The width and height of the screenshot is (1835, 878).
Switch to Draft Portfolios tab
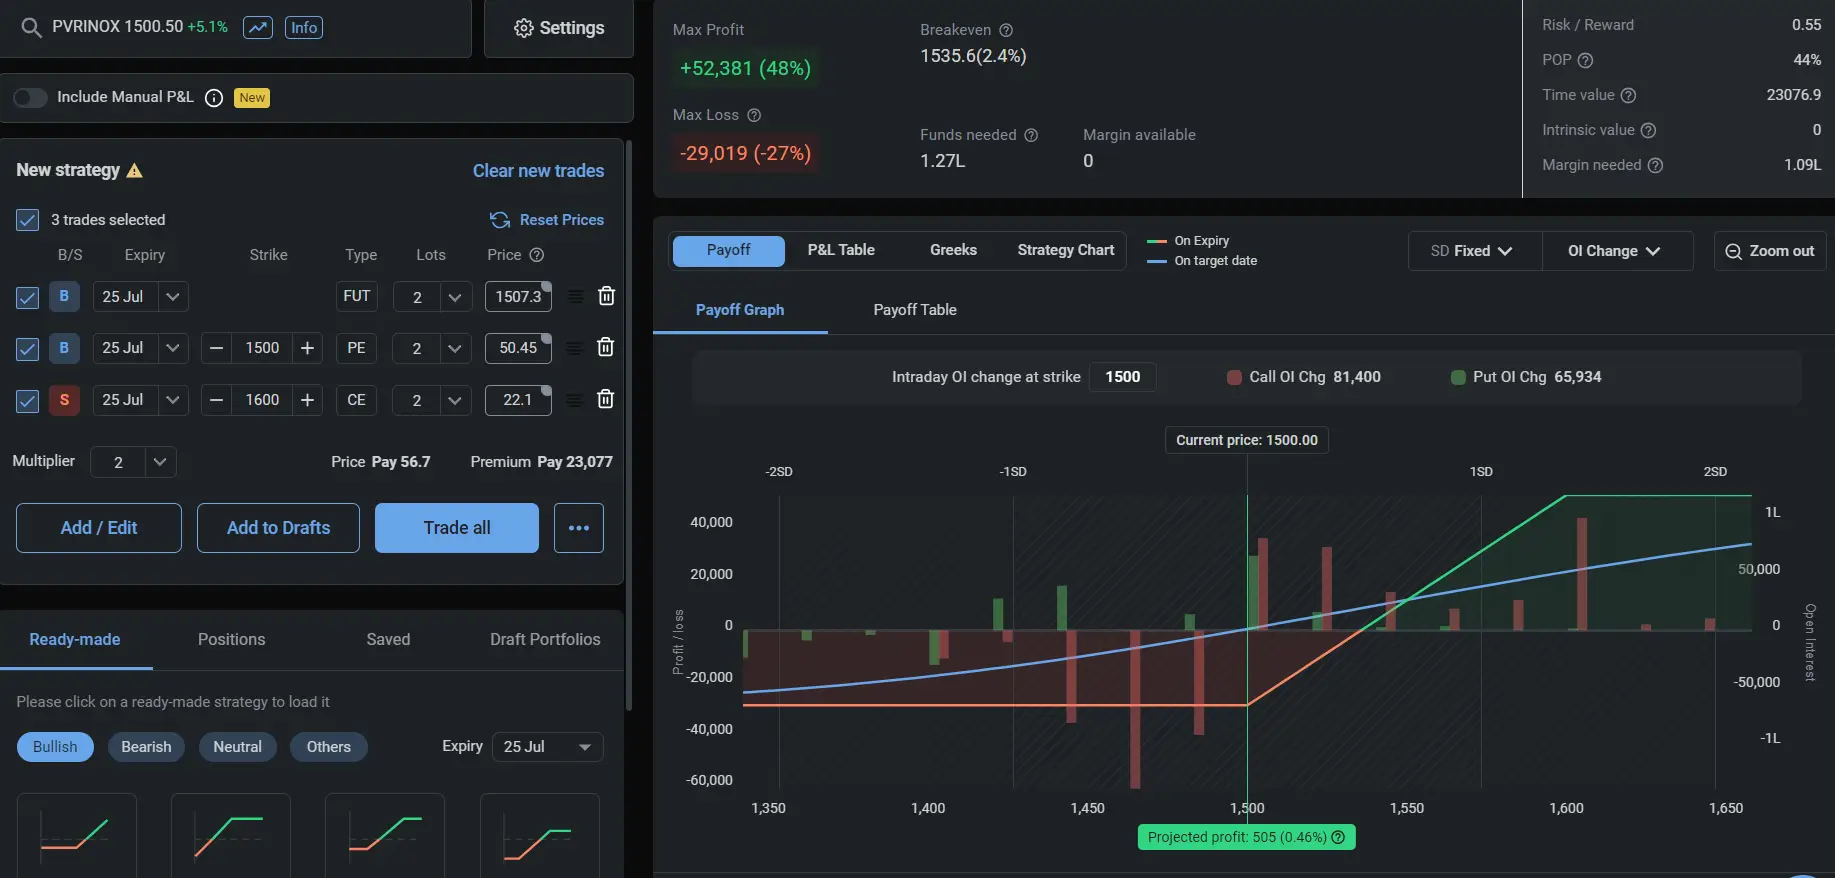point(545,639)
